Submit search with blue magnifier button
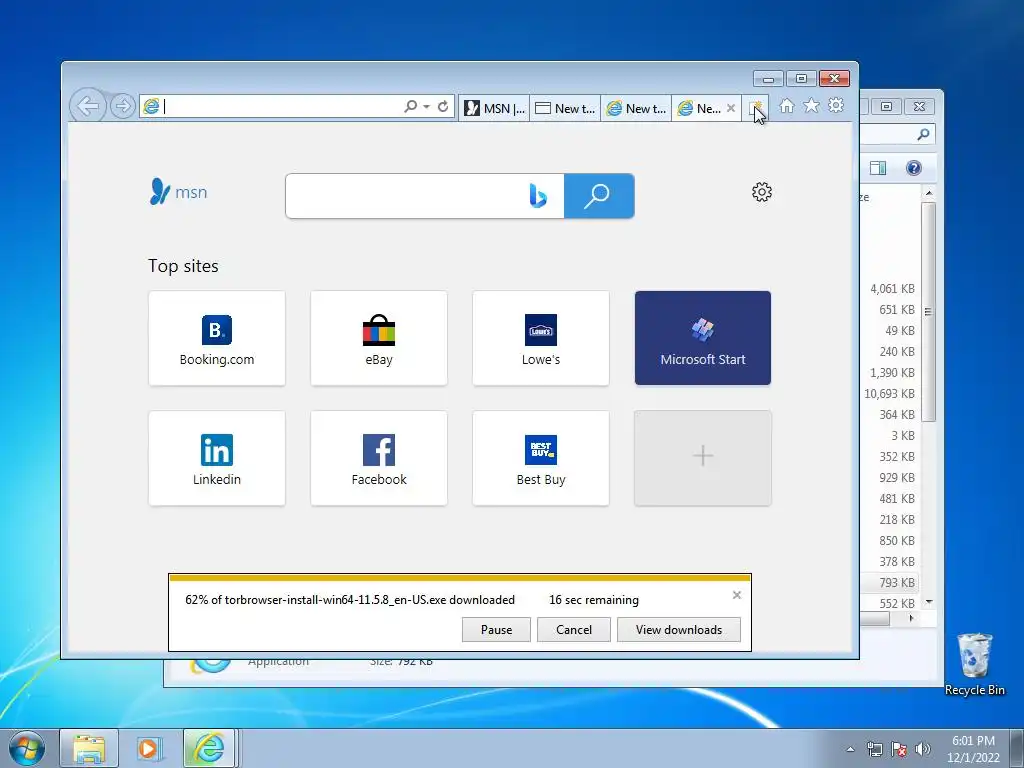The image size is (1024, 768). pos(599,196)
